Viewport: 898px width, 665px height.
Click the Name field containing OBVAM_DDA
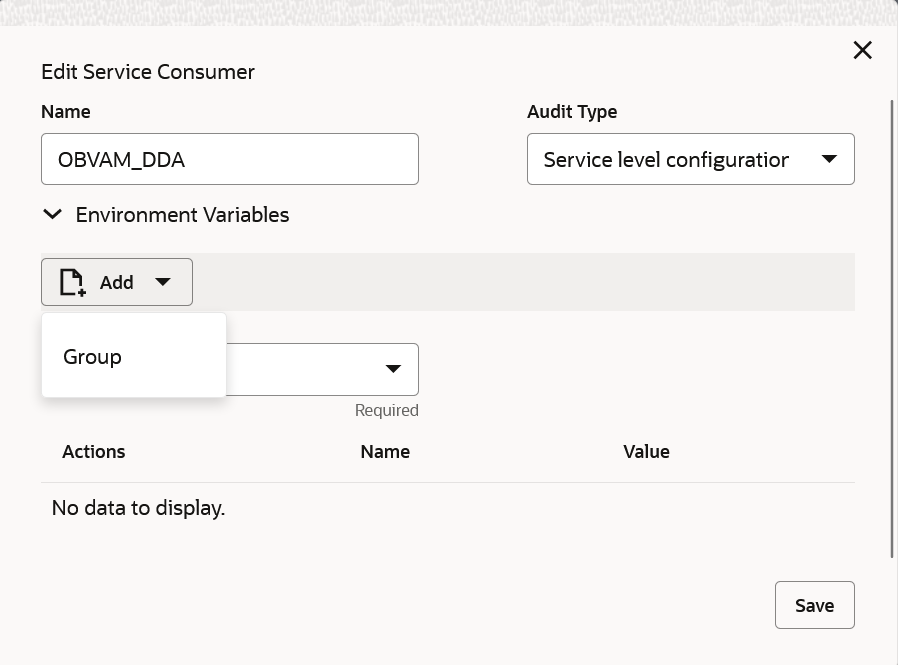click(230, 159)
